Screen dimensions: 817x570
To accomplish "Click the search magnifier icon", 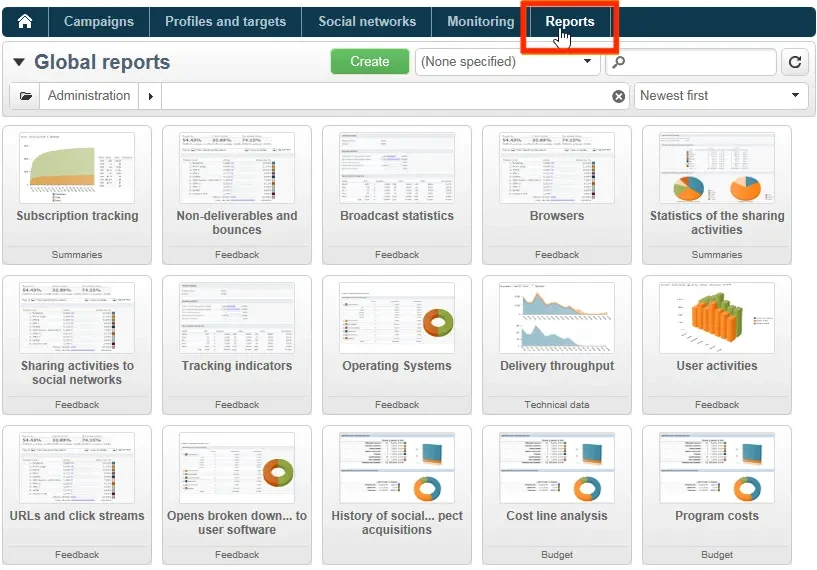I will coord(619,62).
